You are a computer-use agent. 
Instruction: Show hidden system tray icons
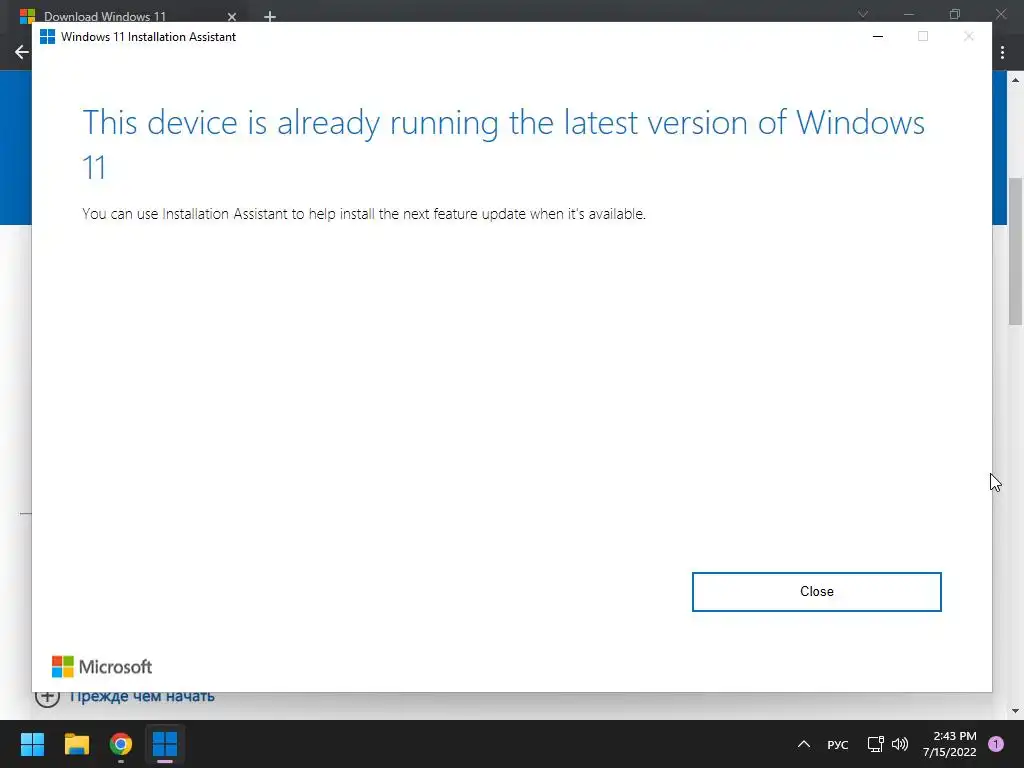[804, 744]
